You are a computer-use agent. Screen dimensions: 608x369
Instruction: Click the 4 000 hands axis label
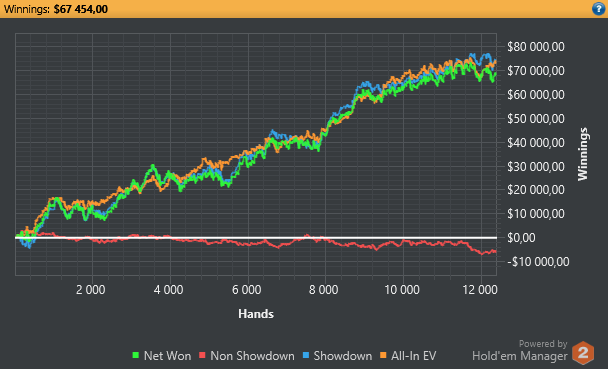click(169, 290)
